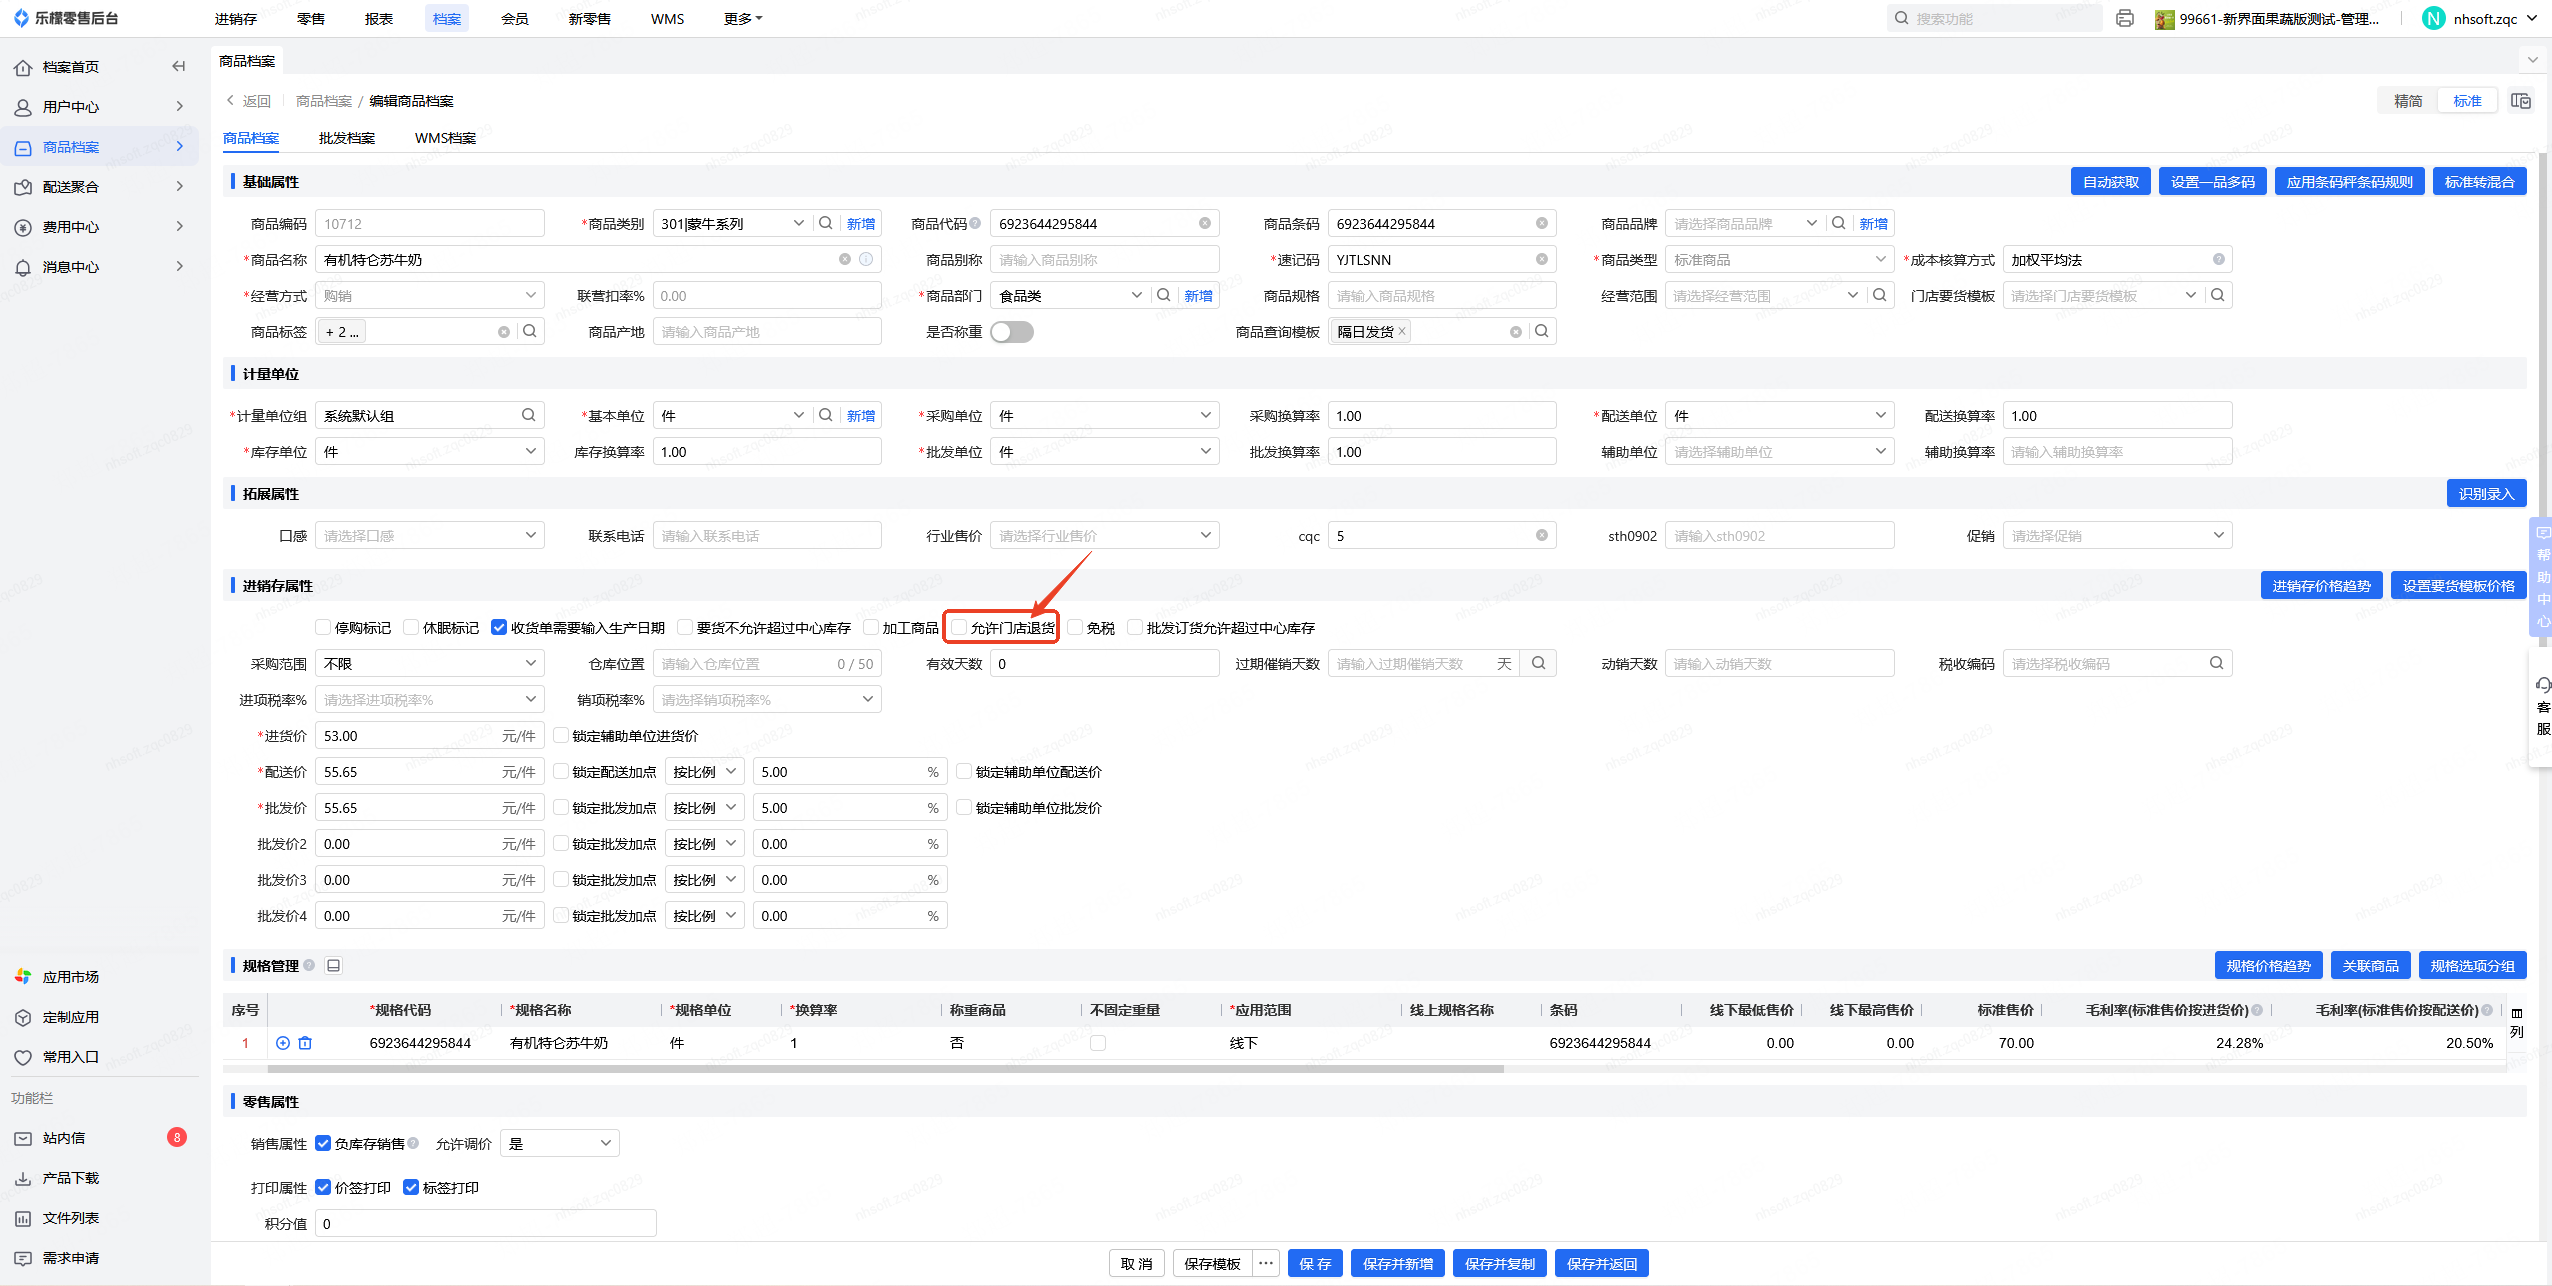Open 站内信 messages in sidebar
Viewport: 2552px width, 1286px height.
coord(64,1138)
